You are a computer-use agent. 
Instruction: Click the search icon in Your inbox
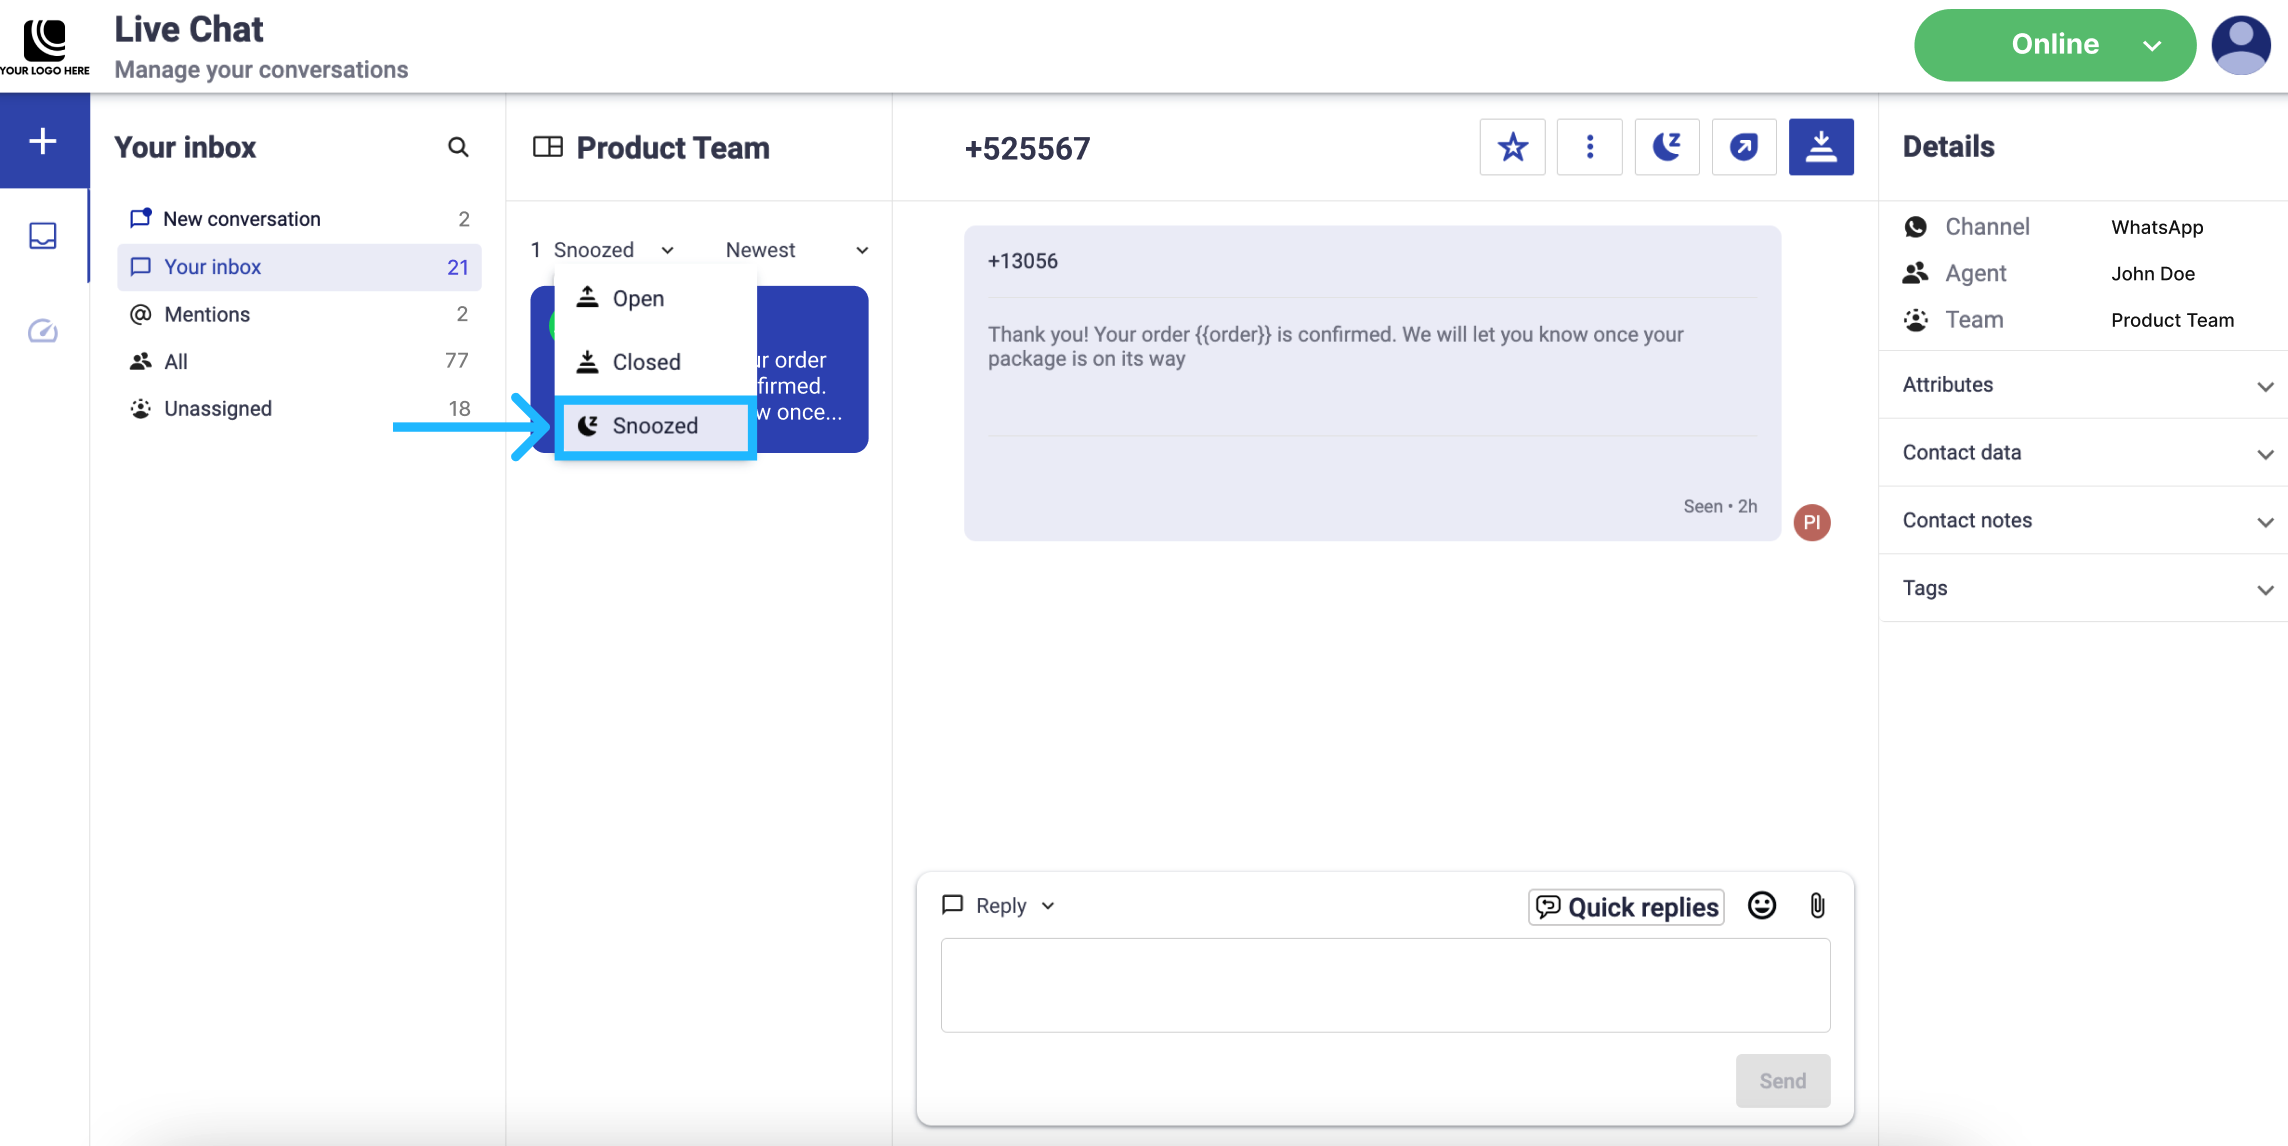pos(458,147)
